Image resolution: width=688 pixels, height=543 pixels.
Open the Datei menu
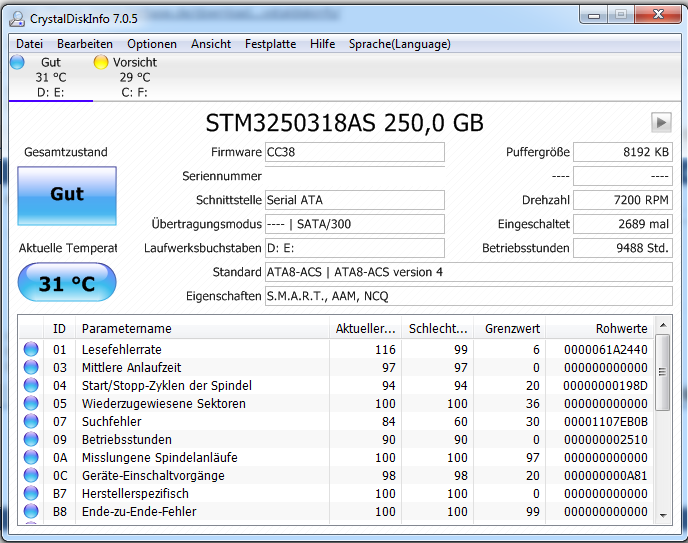point(29,44)
